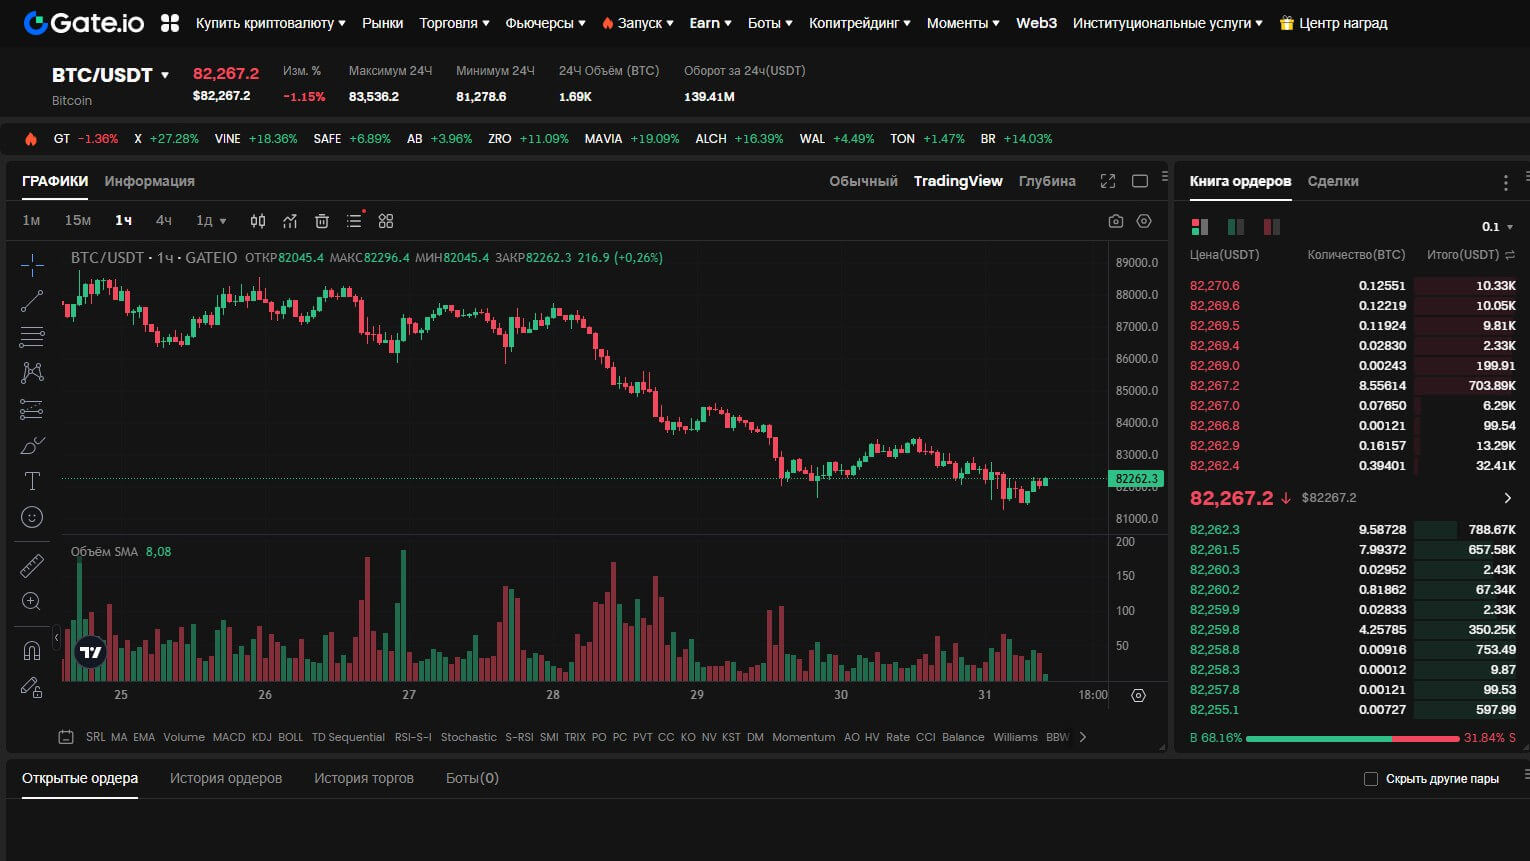
Task: Enable the hide other pairs checkbox
Action: [1371, 779]
